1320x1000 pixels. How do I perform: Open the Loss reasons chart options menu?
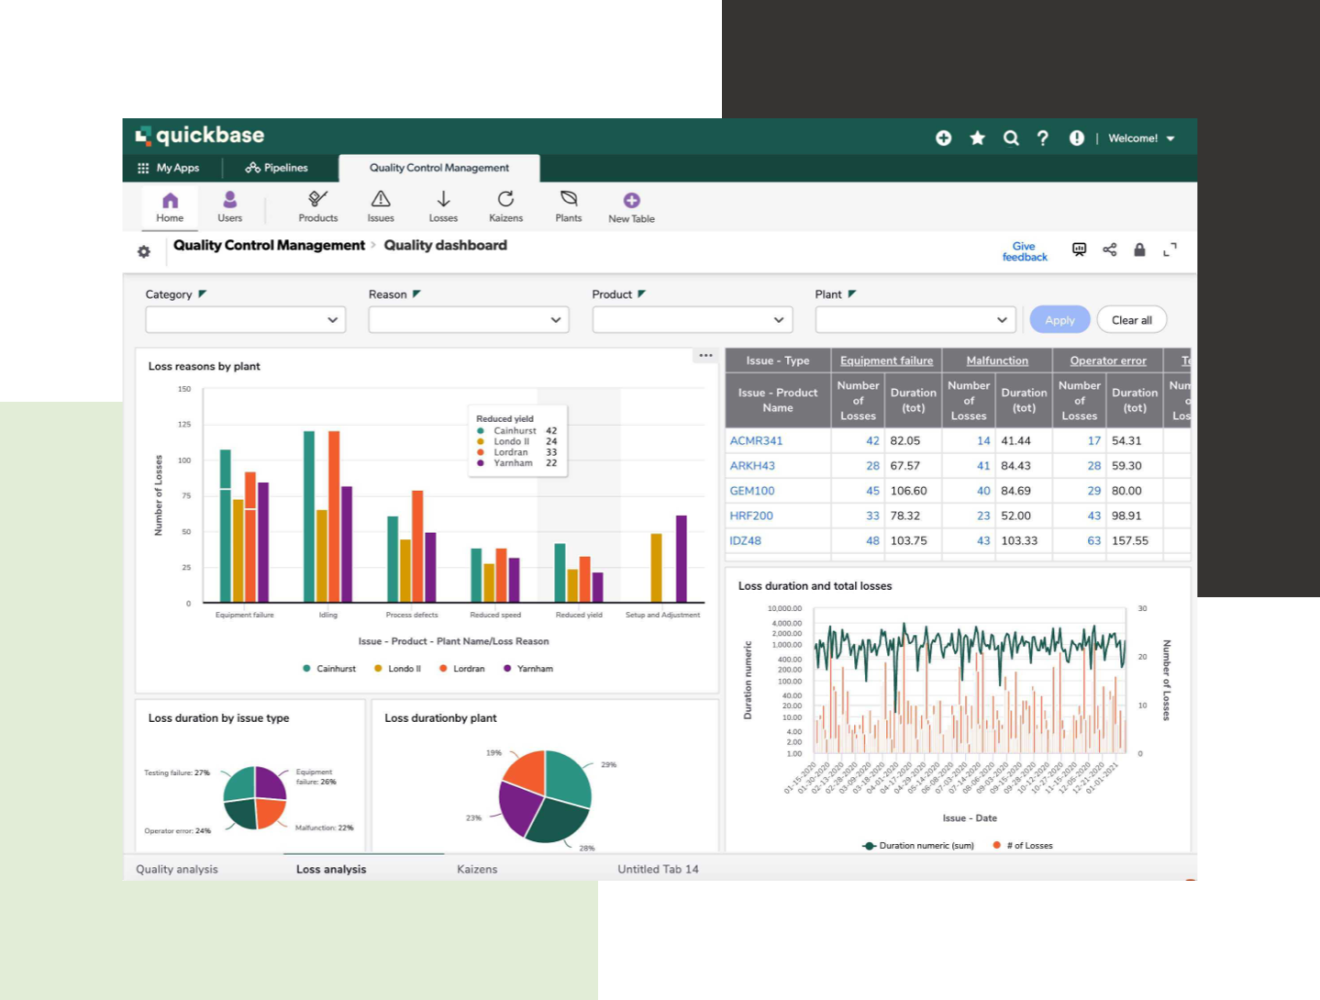[x=705, y=354]
